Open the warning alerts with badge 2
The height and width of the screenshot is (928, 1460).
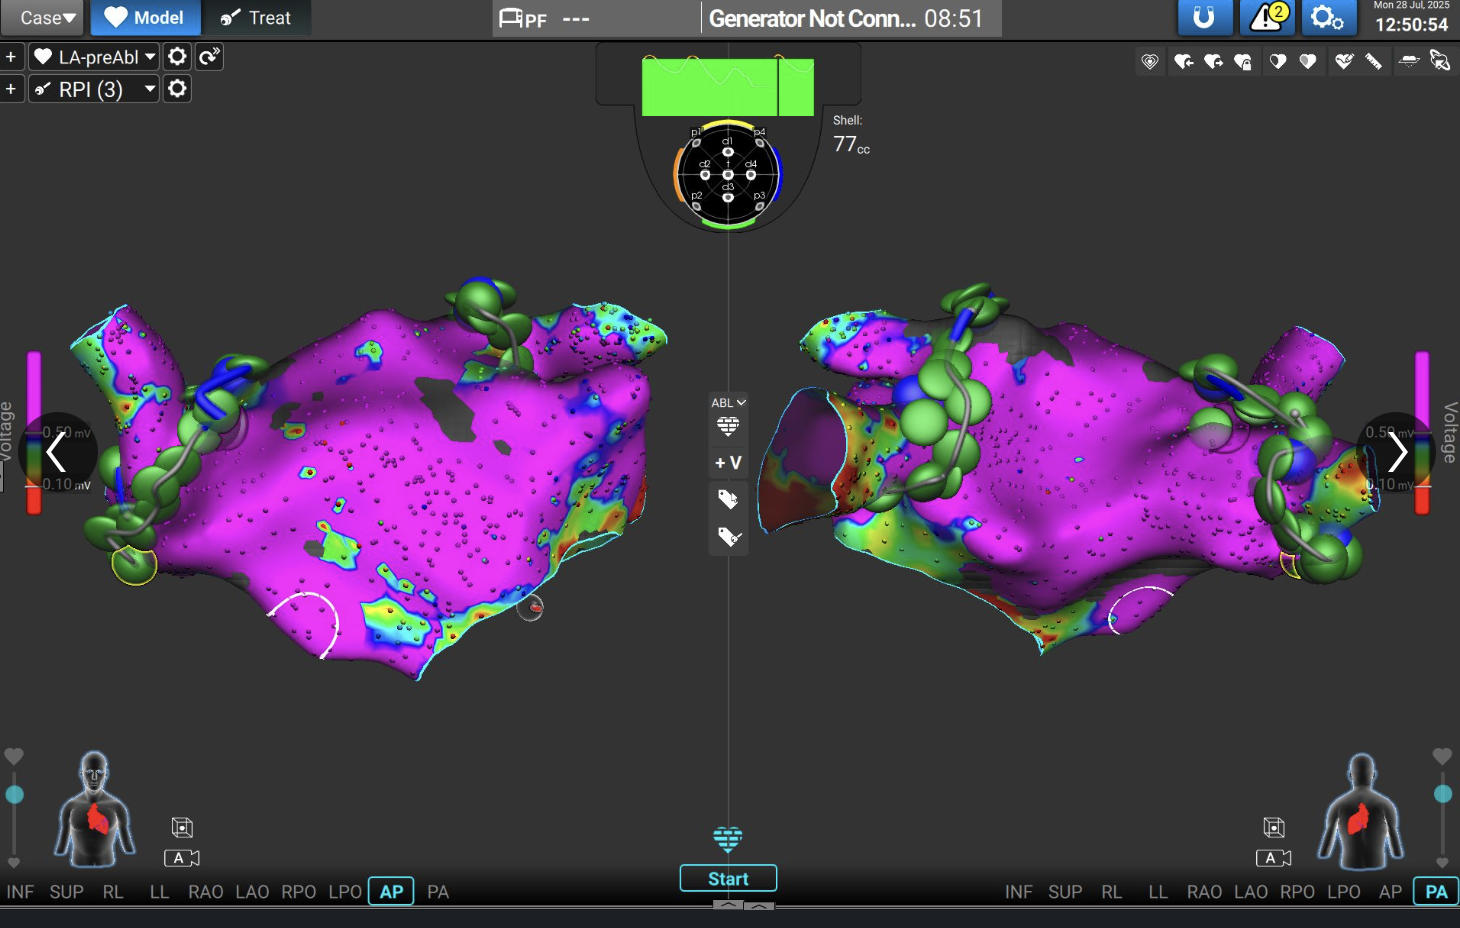(x=1267, y=18)
